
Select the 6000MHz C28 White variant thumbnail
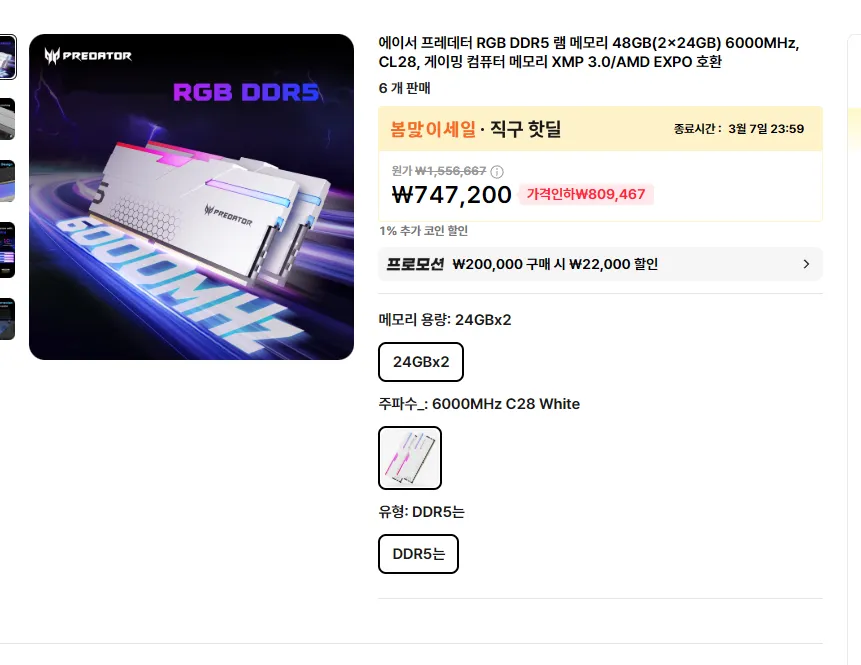409,457
